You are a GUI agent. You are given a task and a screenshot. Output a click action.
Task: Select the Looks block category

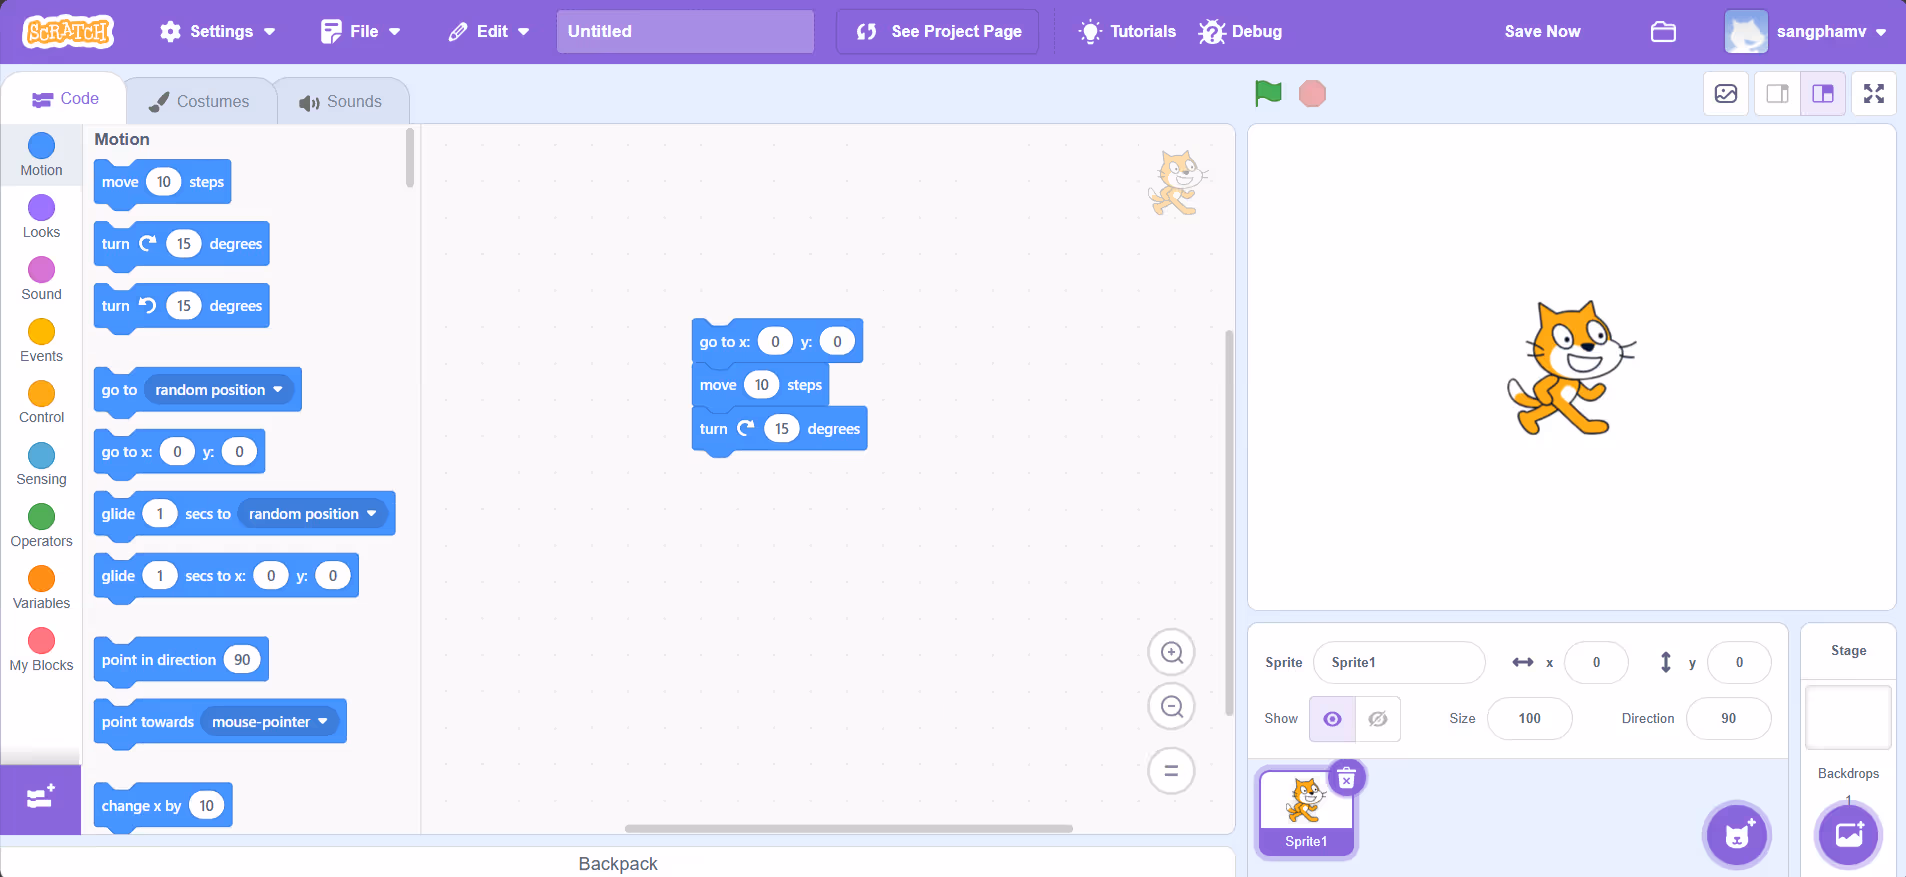coord(41,217)
